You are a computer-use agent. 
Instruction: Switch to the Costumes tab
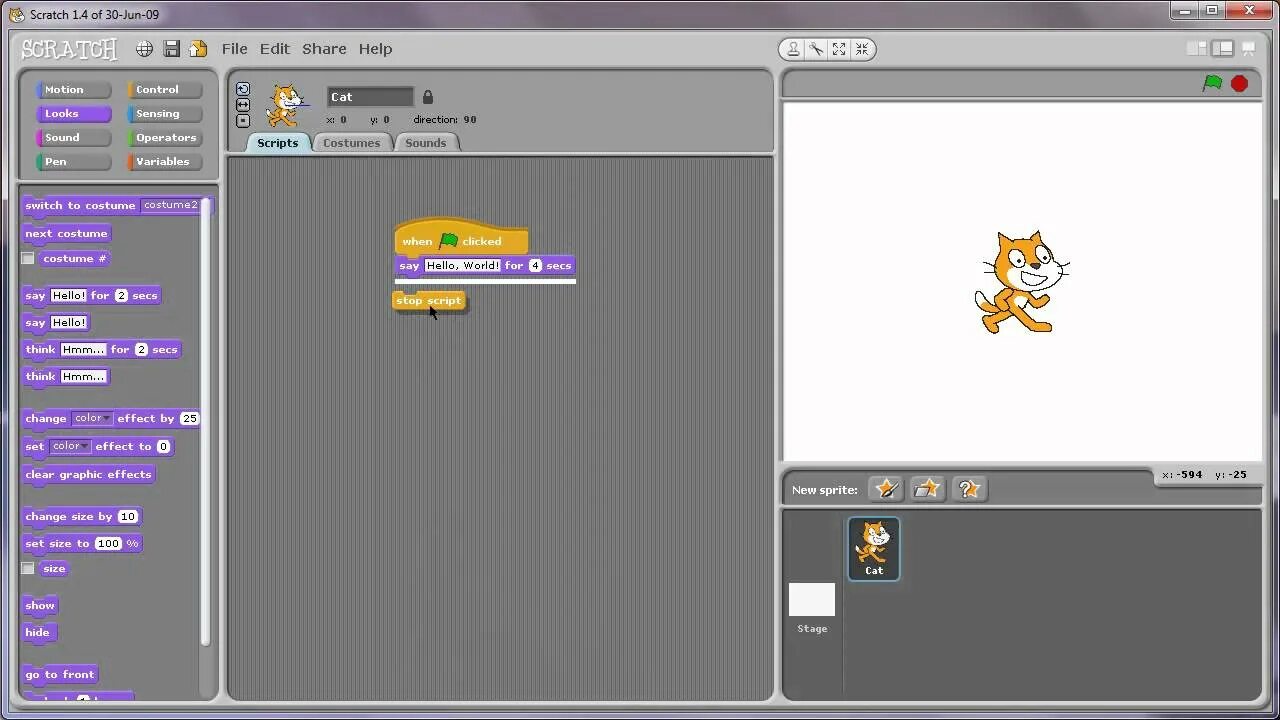351,143
